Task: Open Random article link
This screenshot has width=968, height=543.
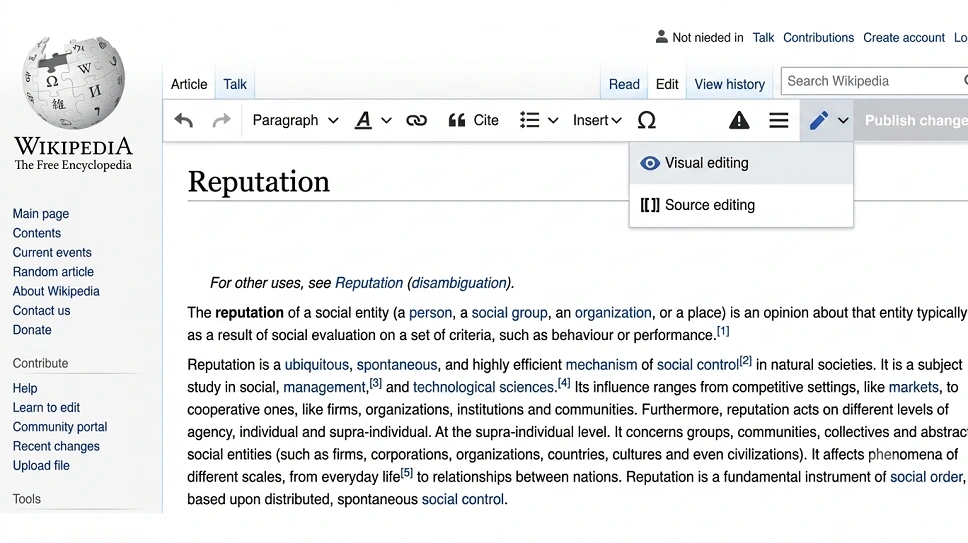Action: (53, 272)
